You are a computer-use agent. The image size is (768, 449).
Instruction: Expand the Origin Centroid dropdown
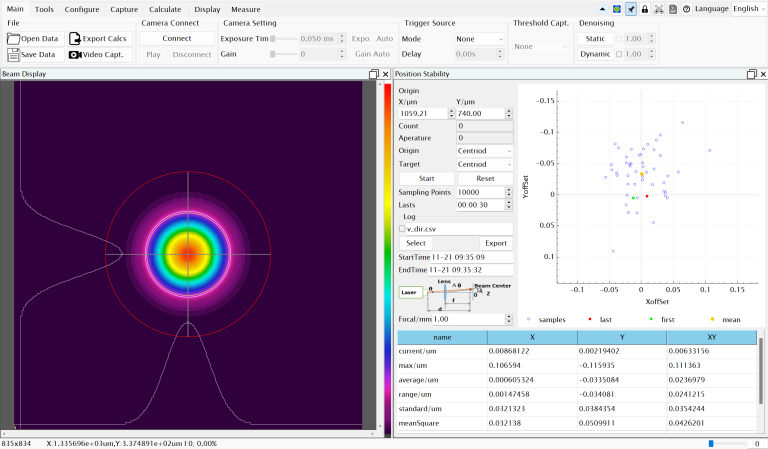click(484, 151)
